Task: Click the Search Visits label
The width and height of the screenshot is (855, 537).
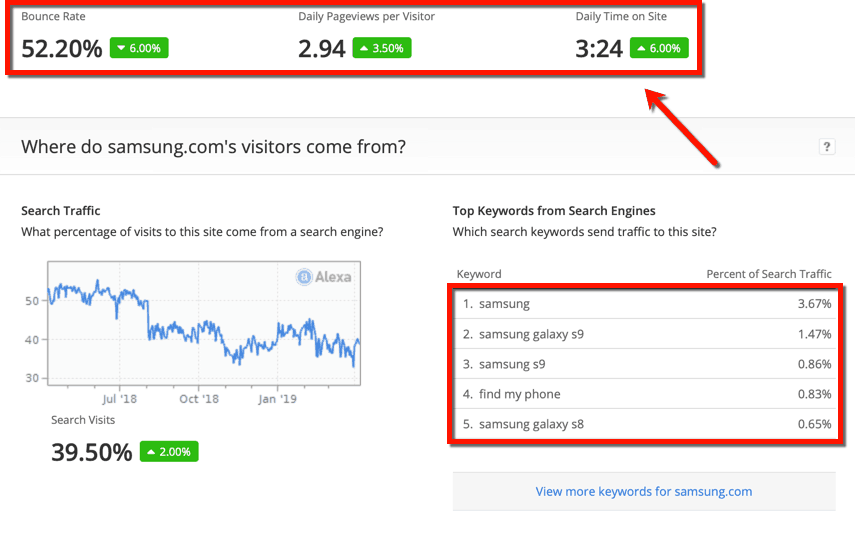Action: click(83, 420)
